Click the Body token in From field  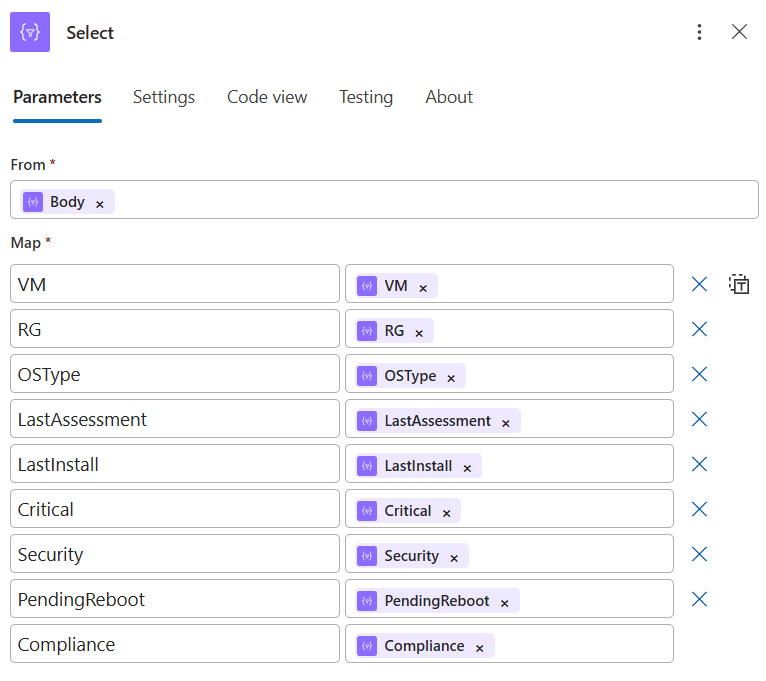(x=66, y=202)
